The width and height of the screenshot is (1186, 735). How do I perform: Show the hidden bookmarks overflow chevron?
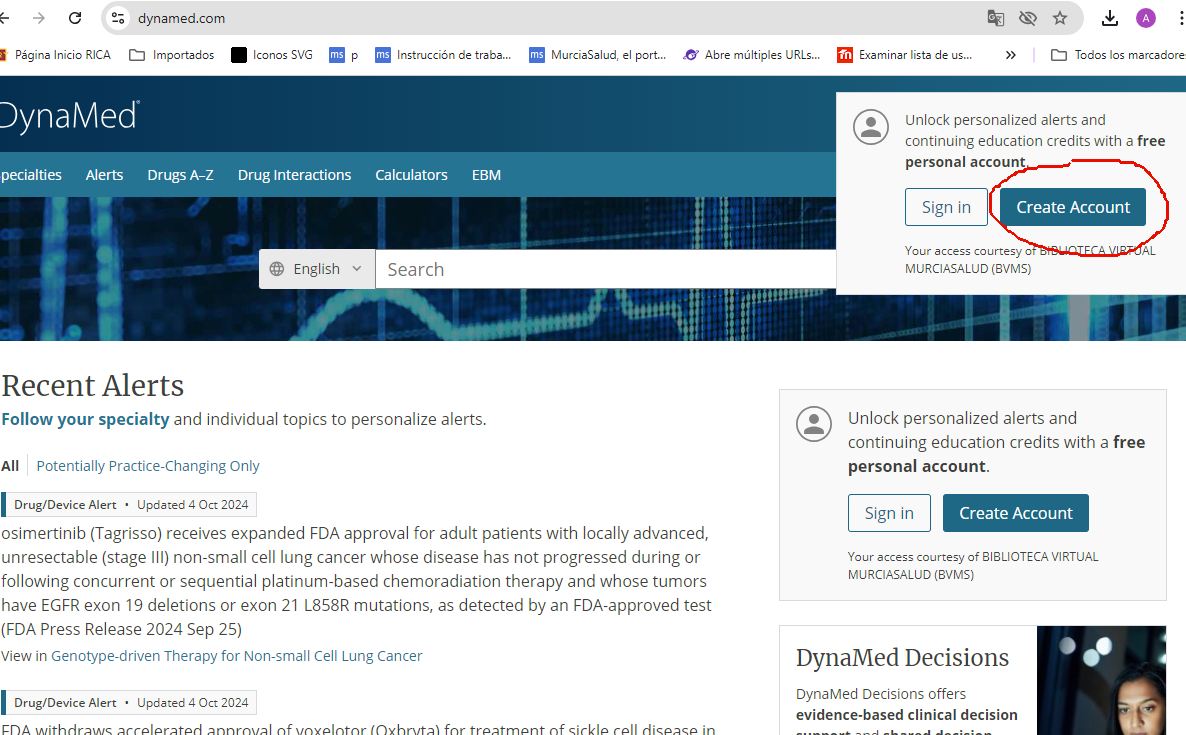tap(1011, 55)
